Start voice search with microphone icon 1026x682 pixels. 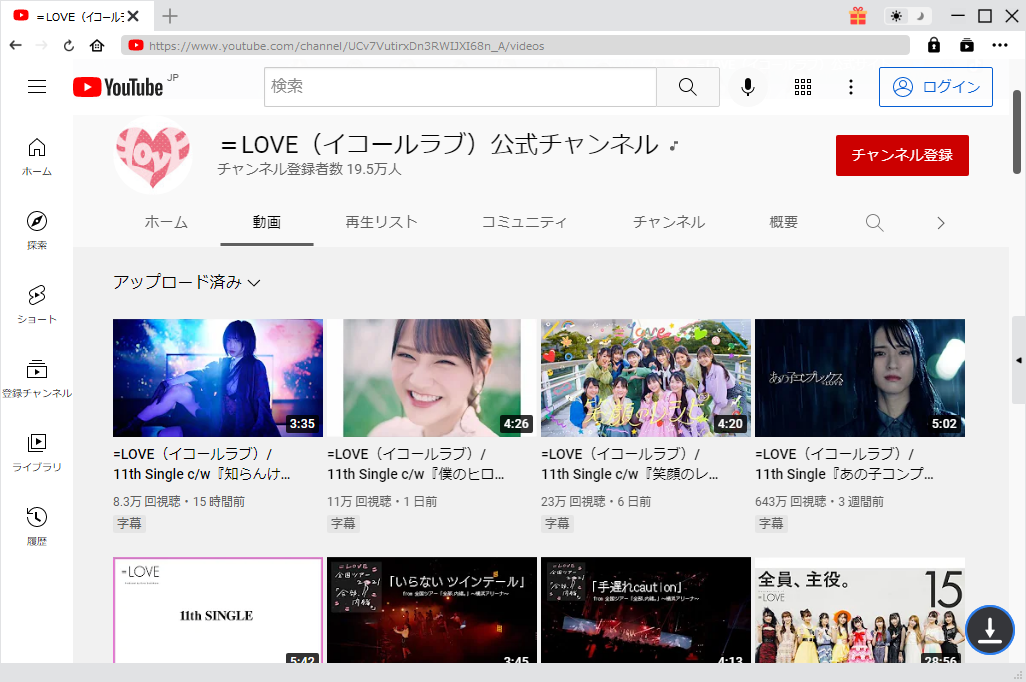tap(748, 86)
